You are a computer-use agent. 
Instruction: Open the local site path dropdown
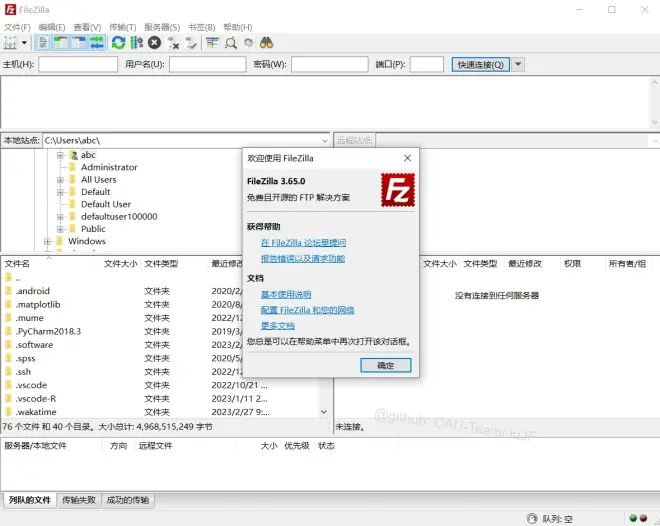coord(325,141)
